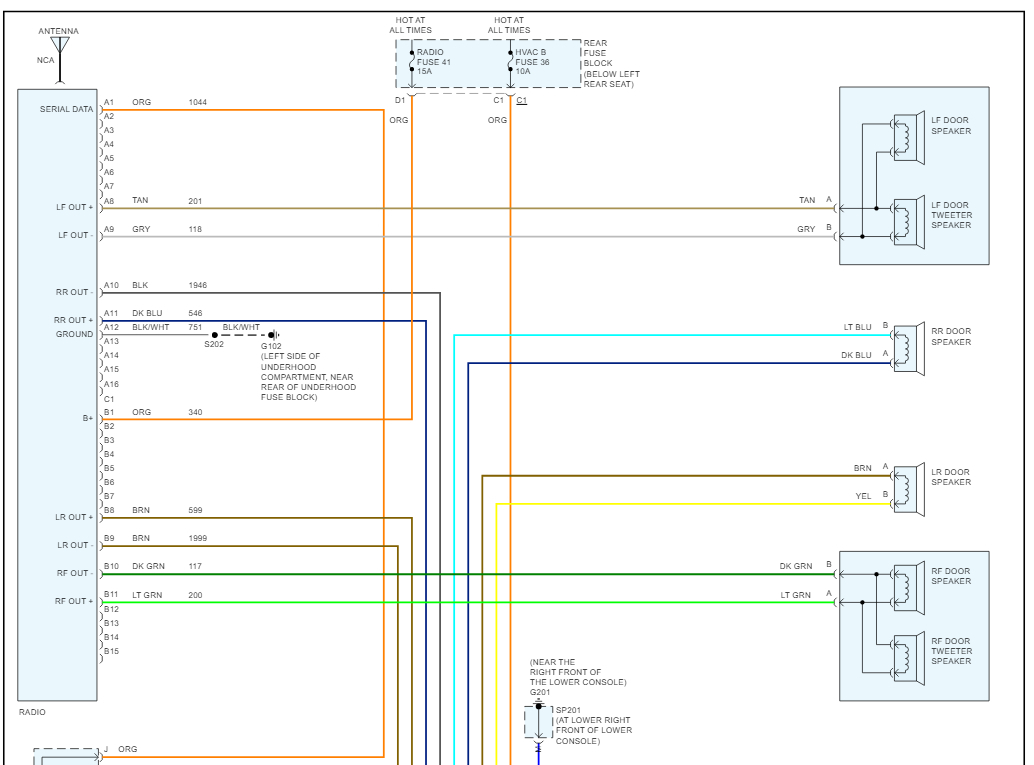Screen dimensions: 1034x765
Task: Click the LR OUT - pin label
Action: point(74,545)
